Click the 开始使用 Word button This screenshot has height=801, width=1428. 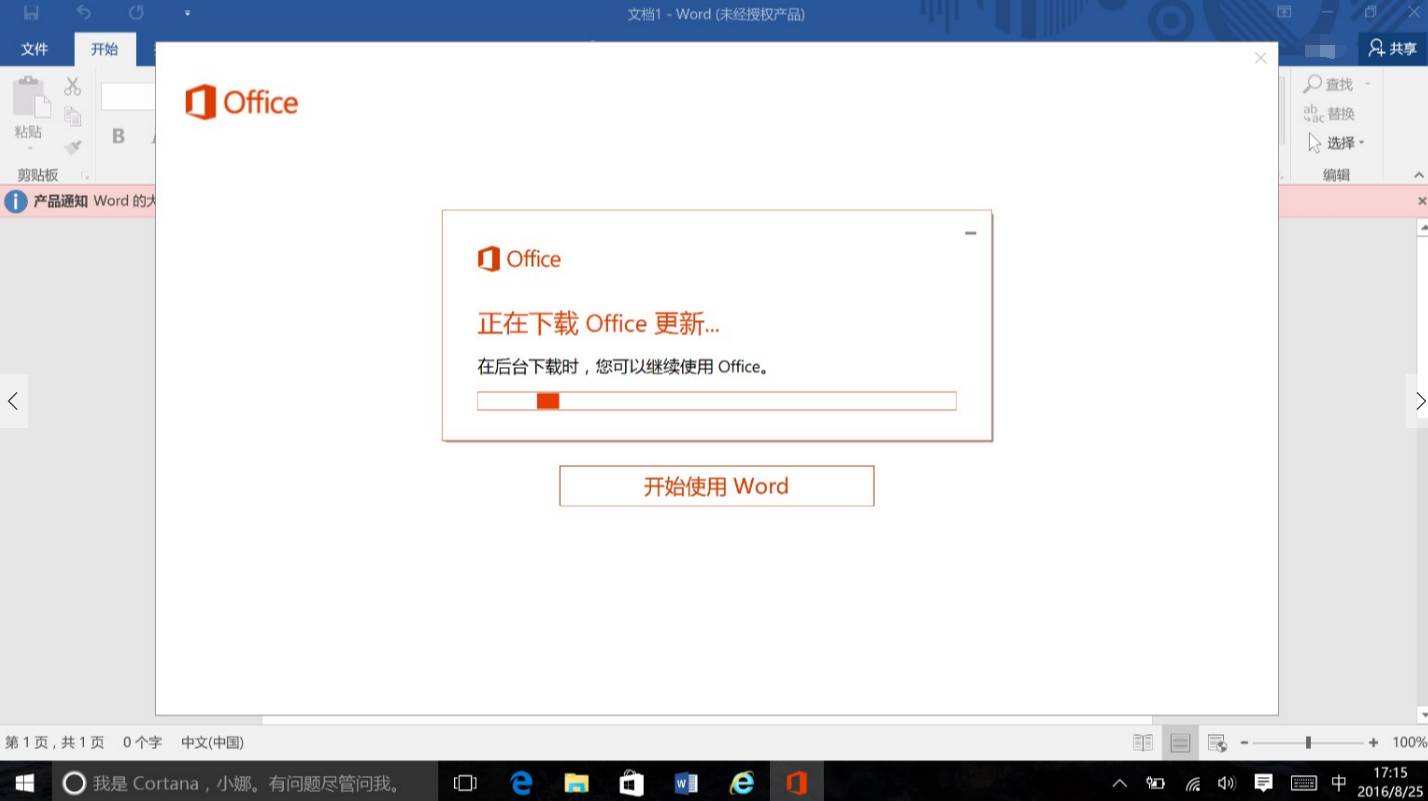716,486
